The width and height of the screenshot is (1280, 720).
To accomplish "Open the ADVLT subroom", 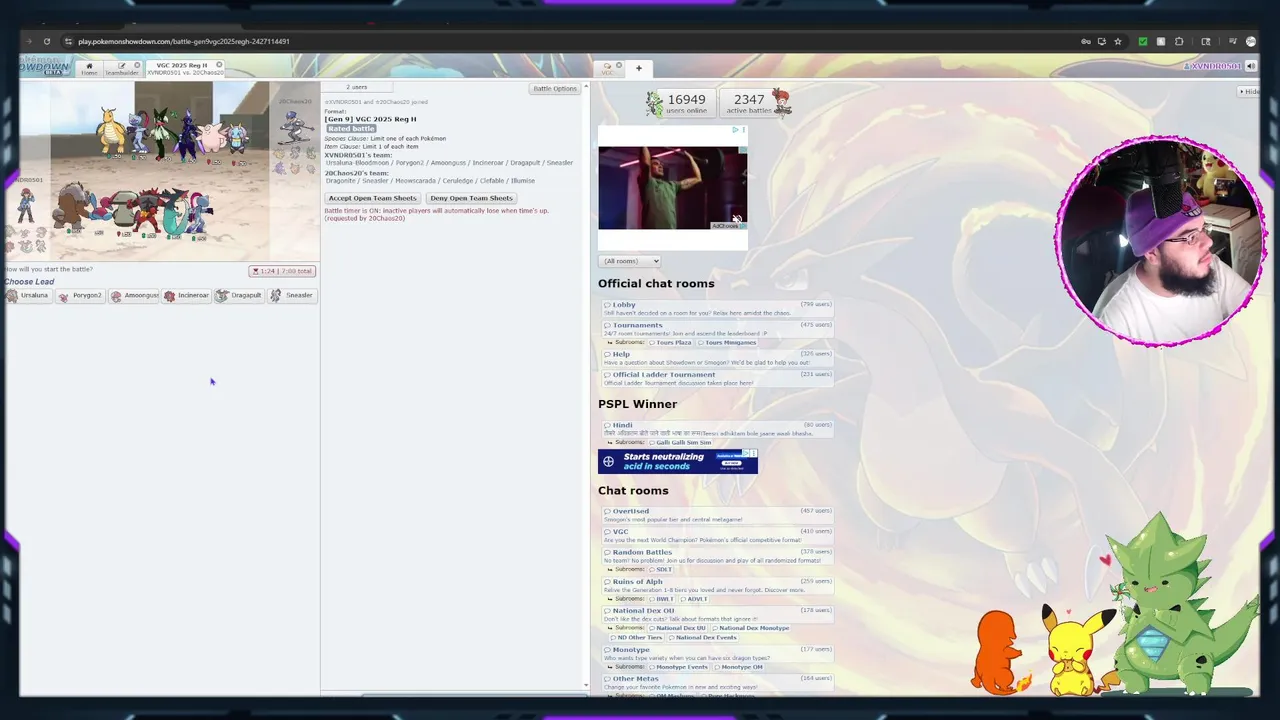I will coord(696,599).
